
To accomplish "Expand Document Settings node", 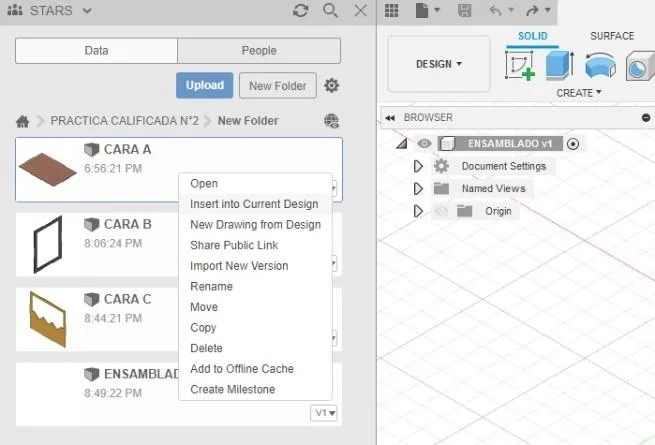I will pyautogui.click(x=418, y=166).
